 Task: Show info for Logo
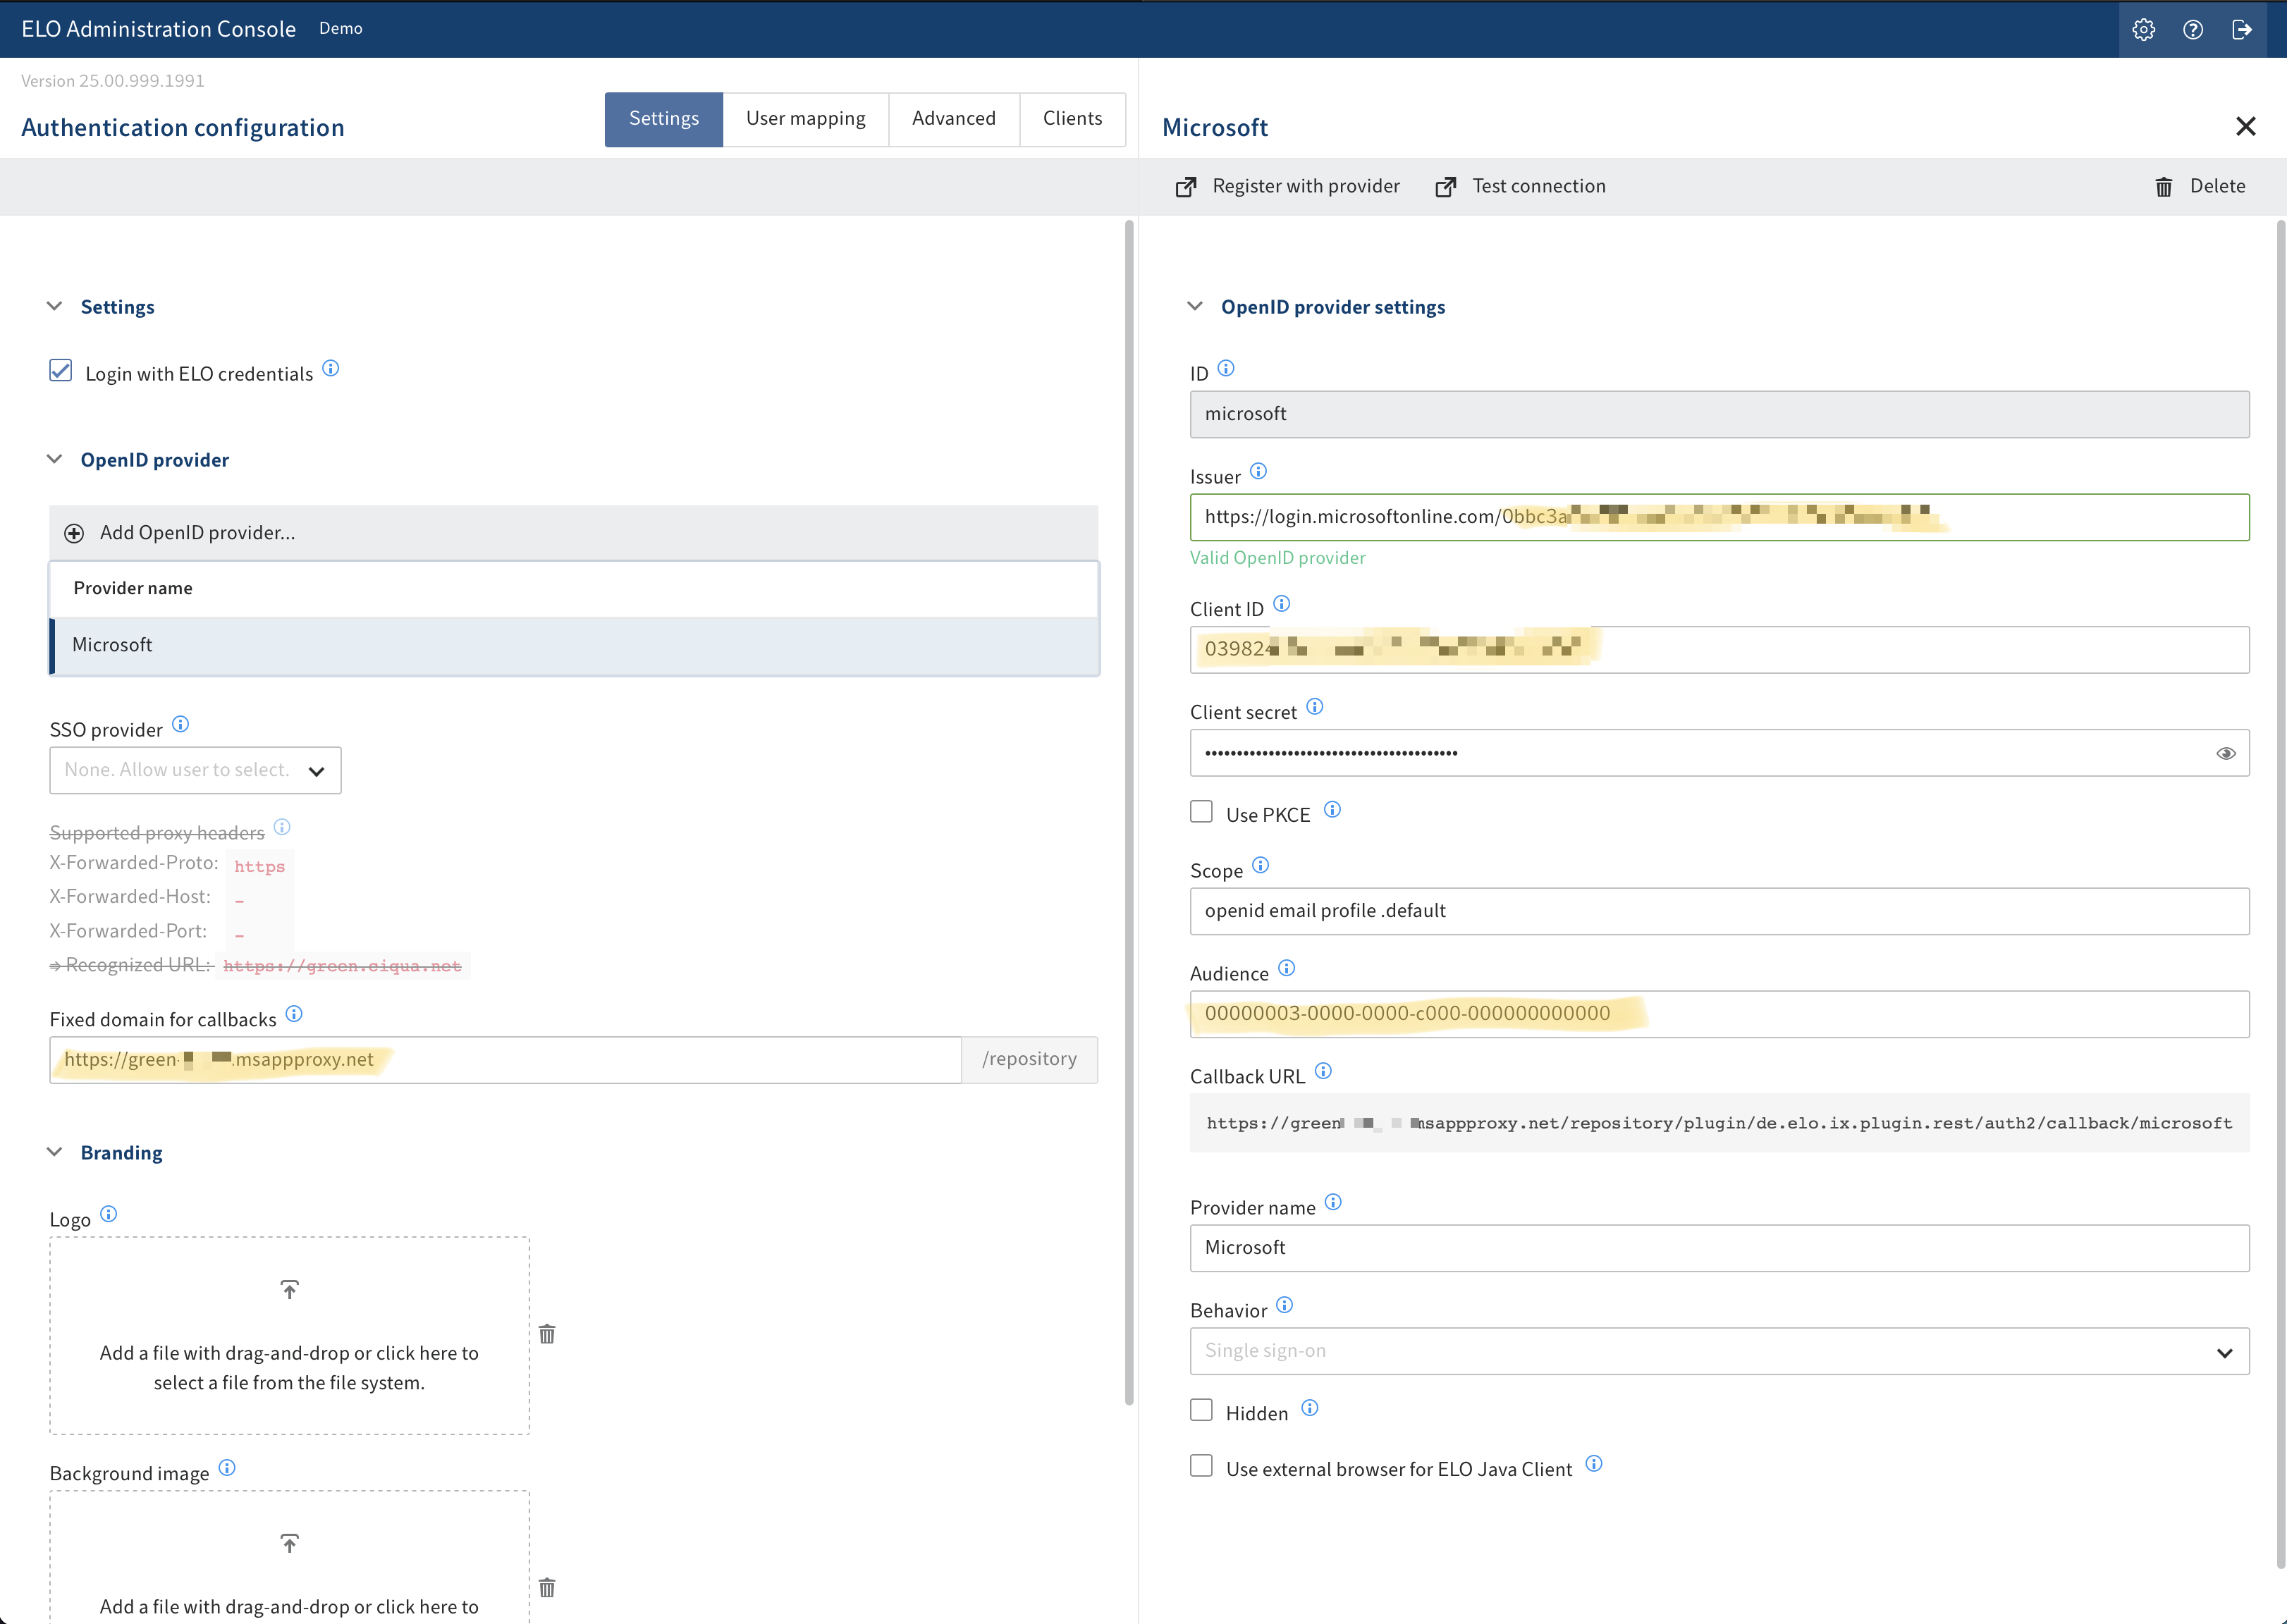click(109, 1214)
